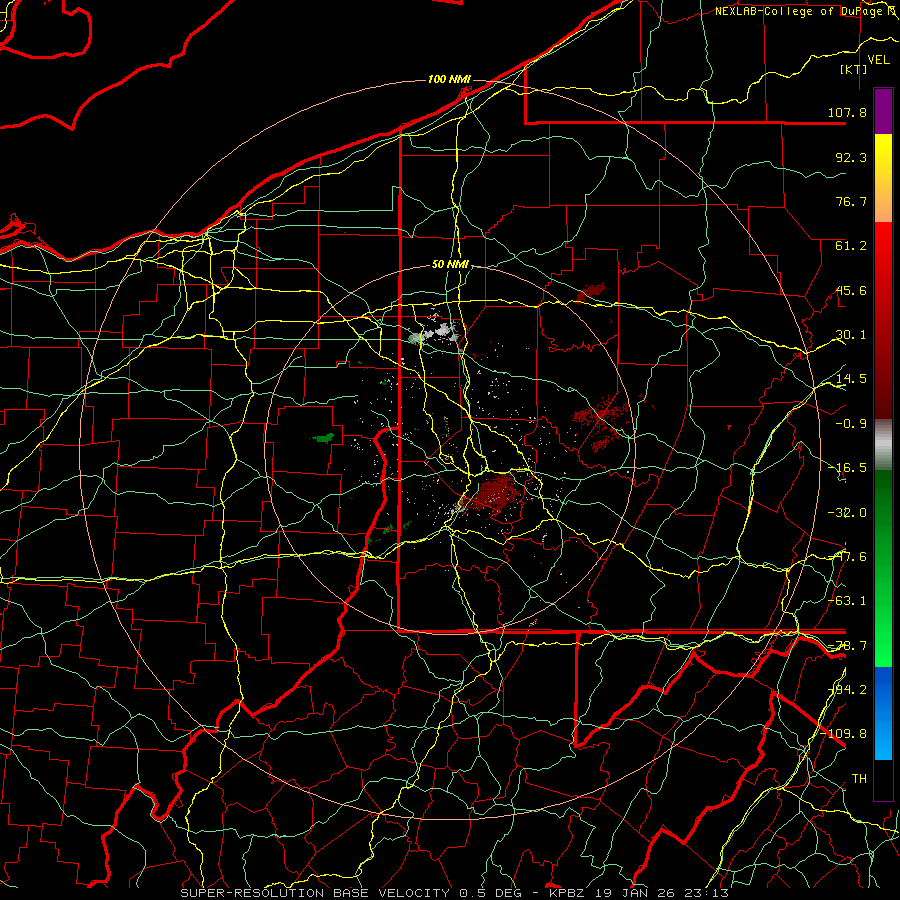Image resolution: width=900 pixels, height=900 pixels.
Task: Click the 76.7 legend value
Action: tap(851, 201)
